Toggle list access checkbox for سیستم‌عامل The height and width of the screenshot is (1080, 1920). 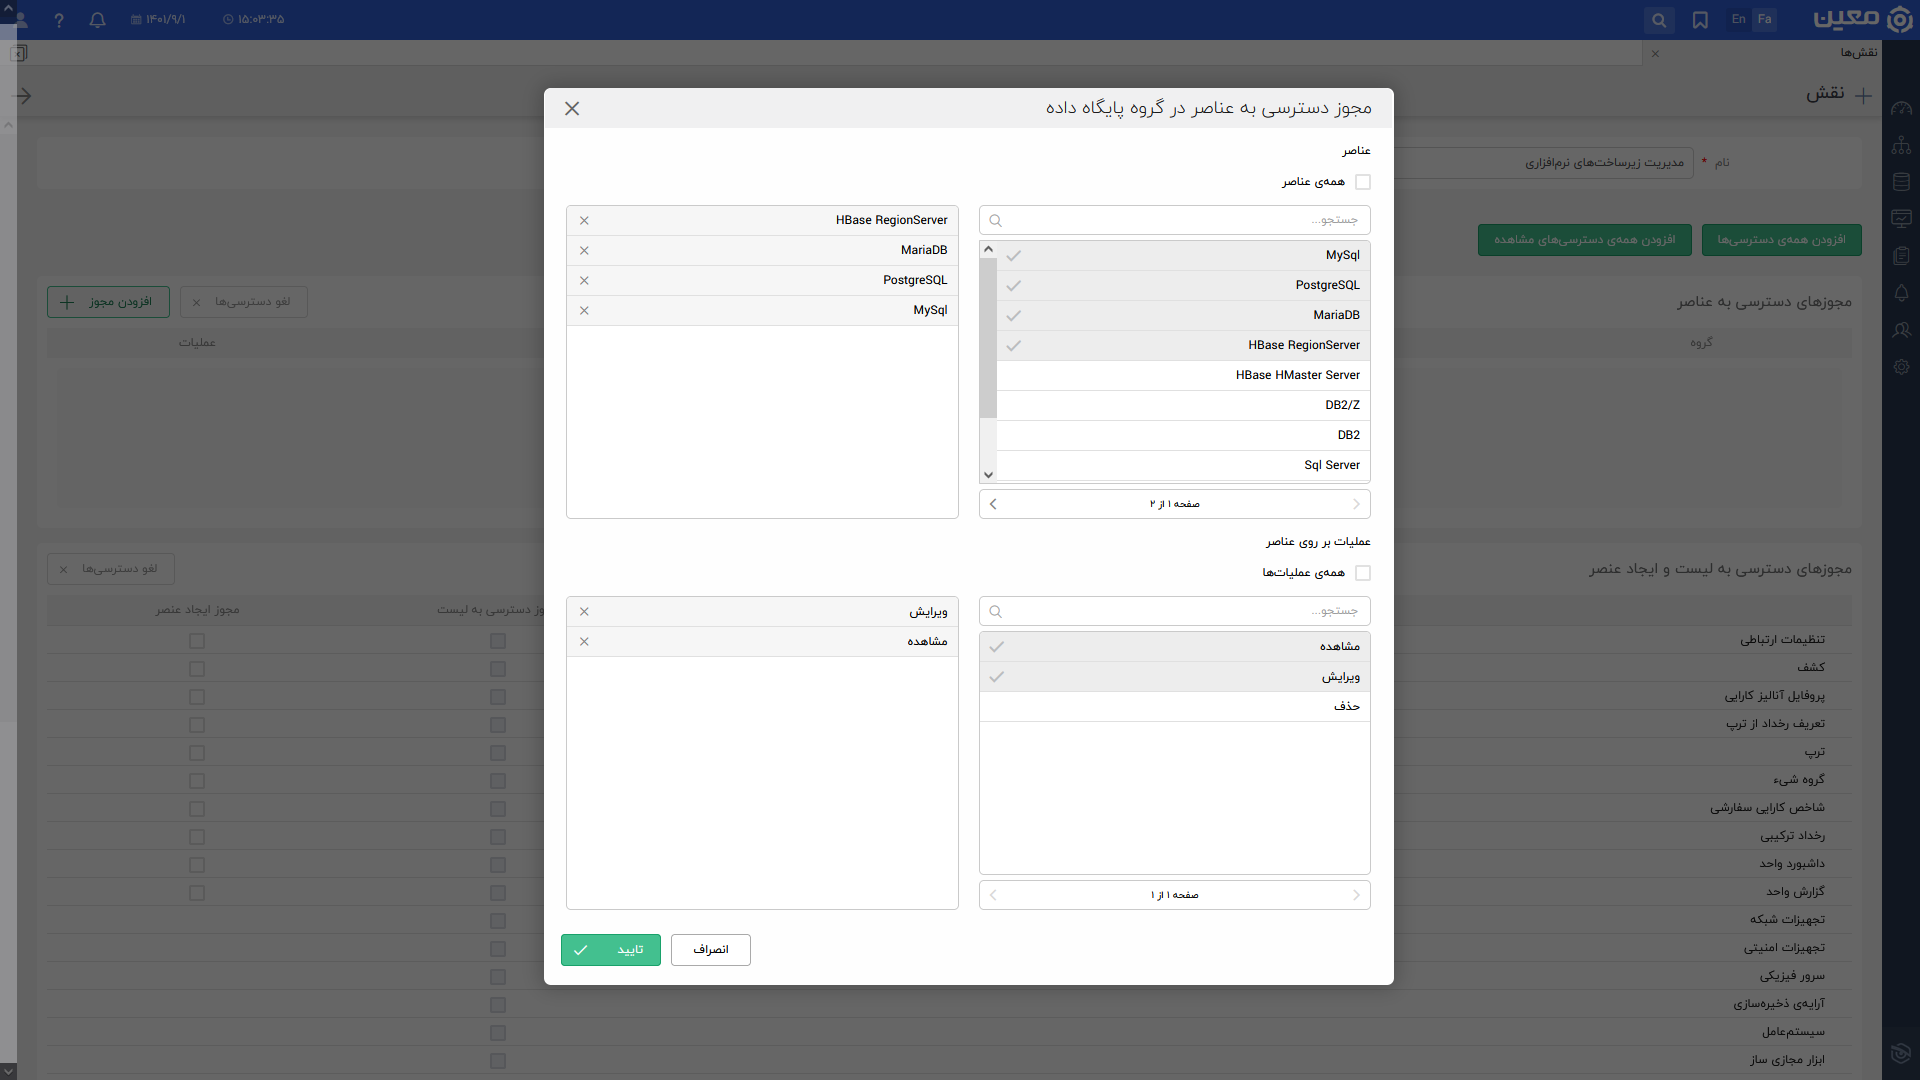498,1033
